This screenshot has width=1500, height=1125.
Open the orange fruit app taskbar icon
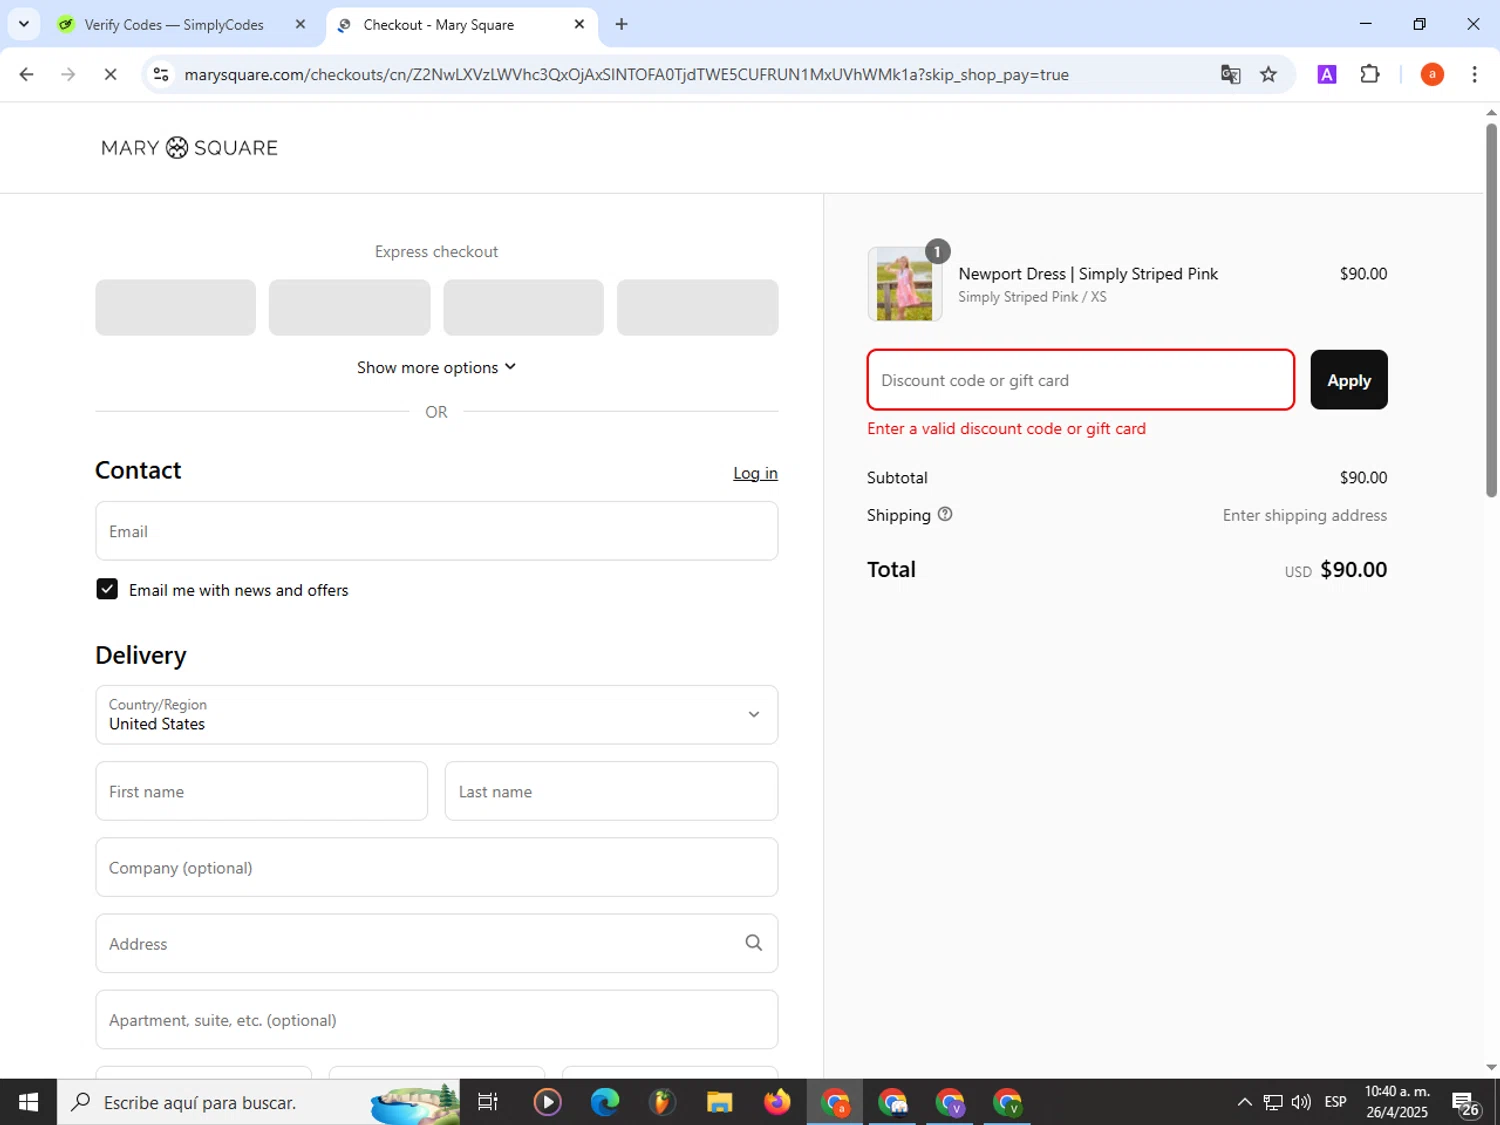(x=662, y=1102)
